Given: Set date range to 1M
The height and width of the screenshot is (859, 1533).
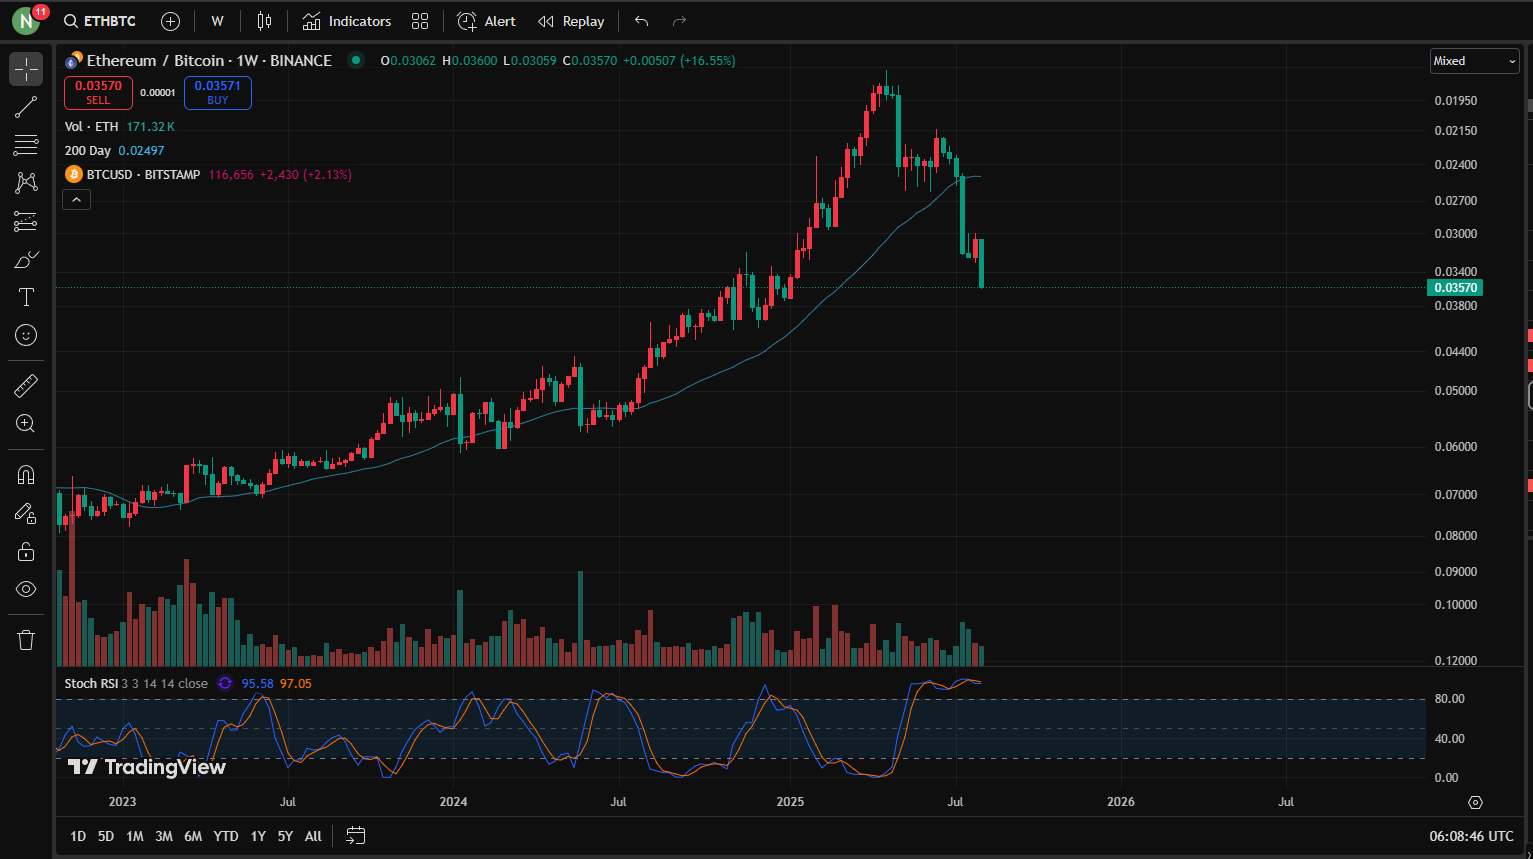Looking at the screenshot, I should 135,836.
